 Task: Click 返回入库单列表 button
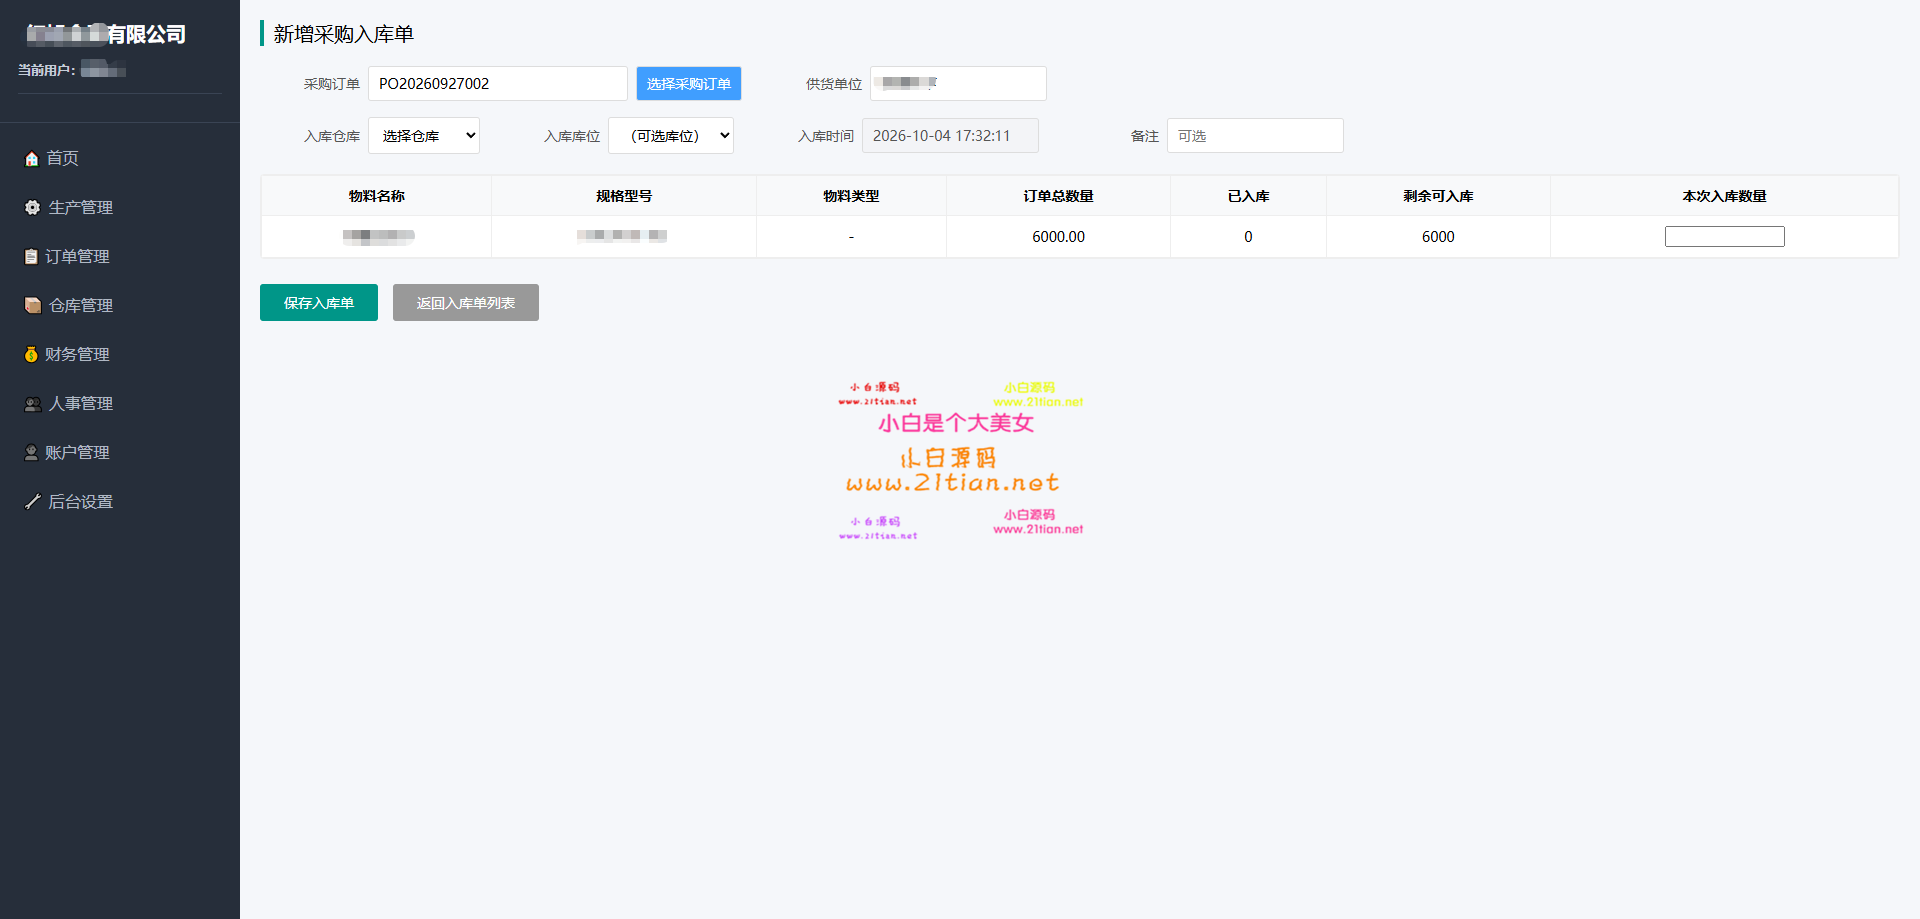click(x=466, y=303)
